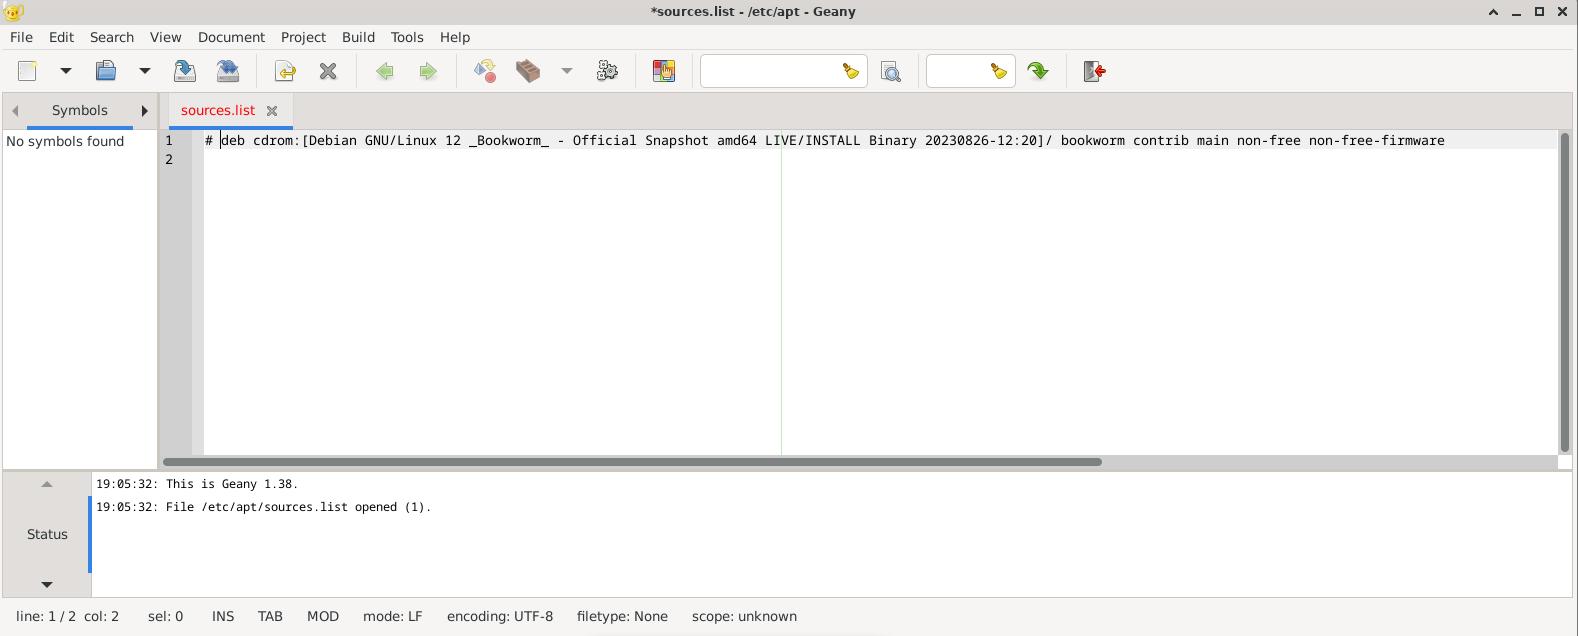
Task: Click the horizontal editor scrollbar
Action: (x=632, y=462)
